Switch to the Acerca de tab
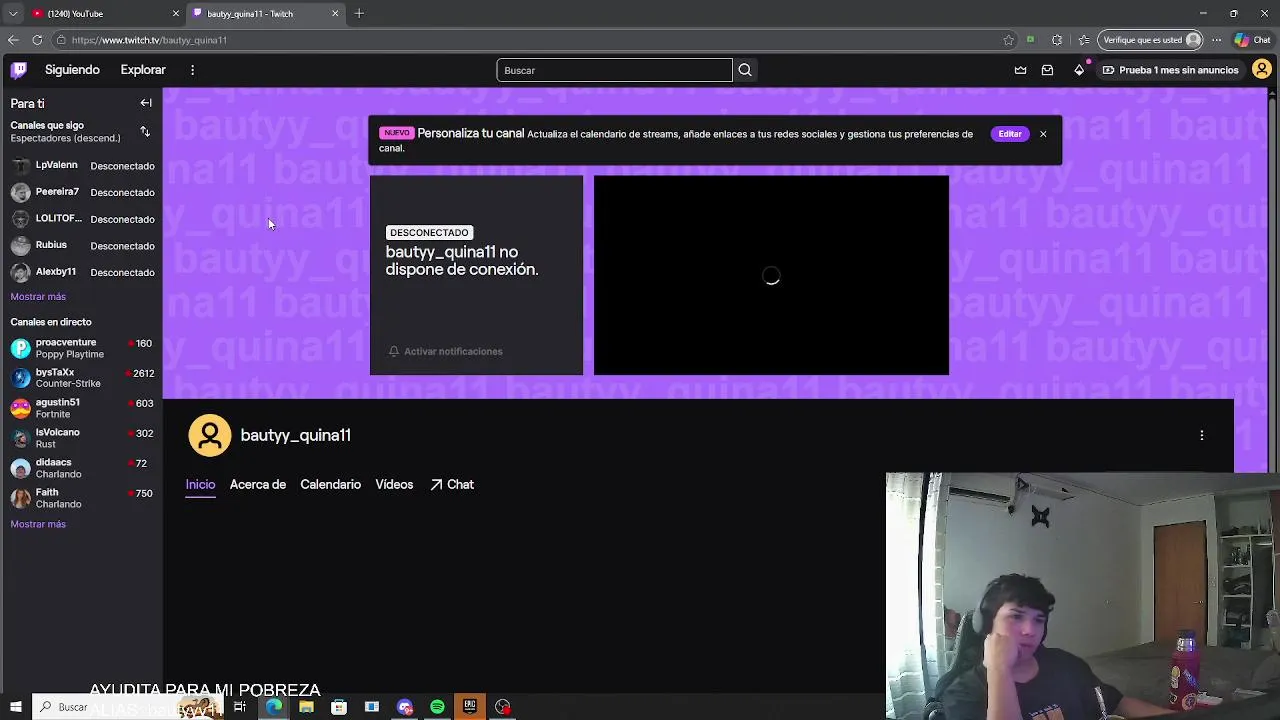Viewport: 1280px width, 720px height. click(258, 484)
